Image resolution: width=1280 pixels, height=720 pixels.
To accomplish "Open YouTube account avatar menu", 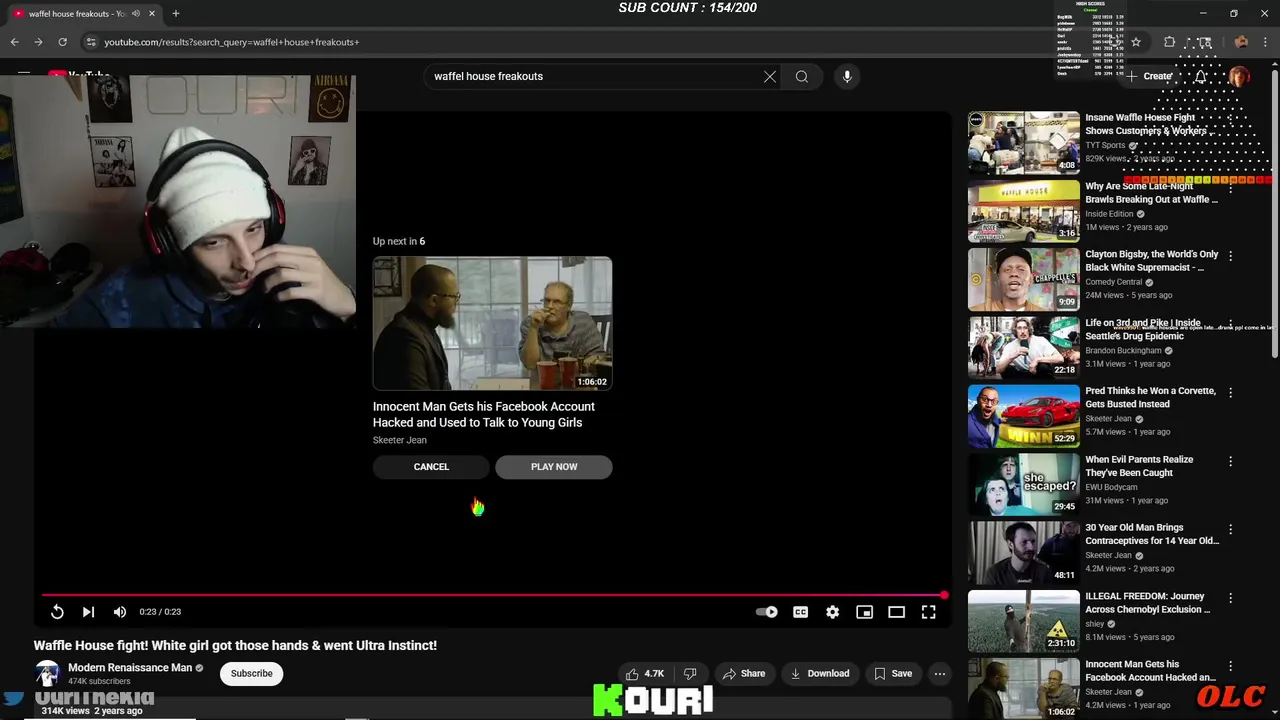I will click(x=1239, y=76).
